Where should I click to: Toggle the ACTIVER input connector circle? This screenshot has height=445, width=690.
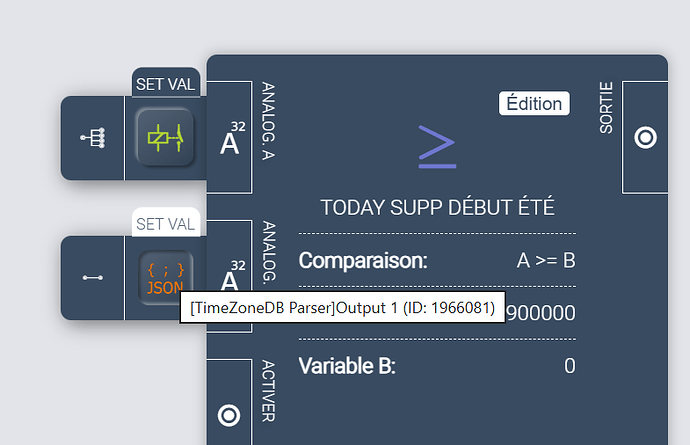point(229,414)
